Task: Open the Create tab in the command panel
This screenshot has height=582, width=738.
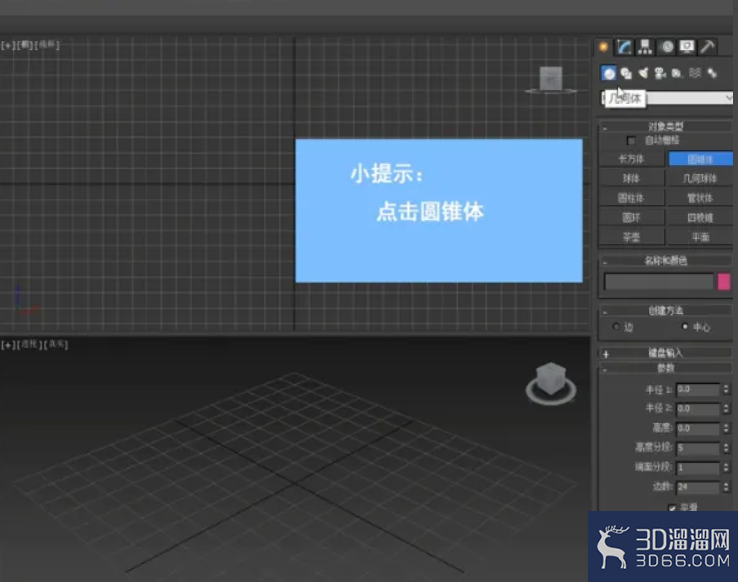Action: [603, 47]
